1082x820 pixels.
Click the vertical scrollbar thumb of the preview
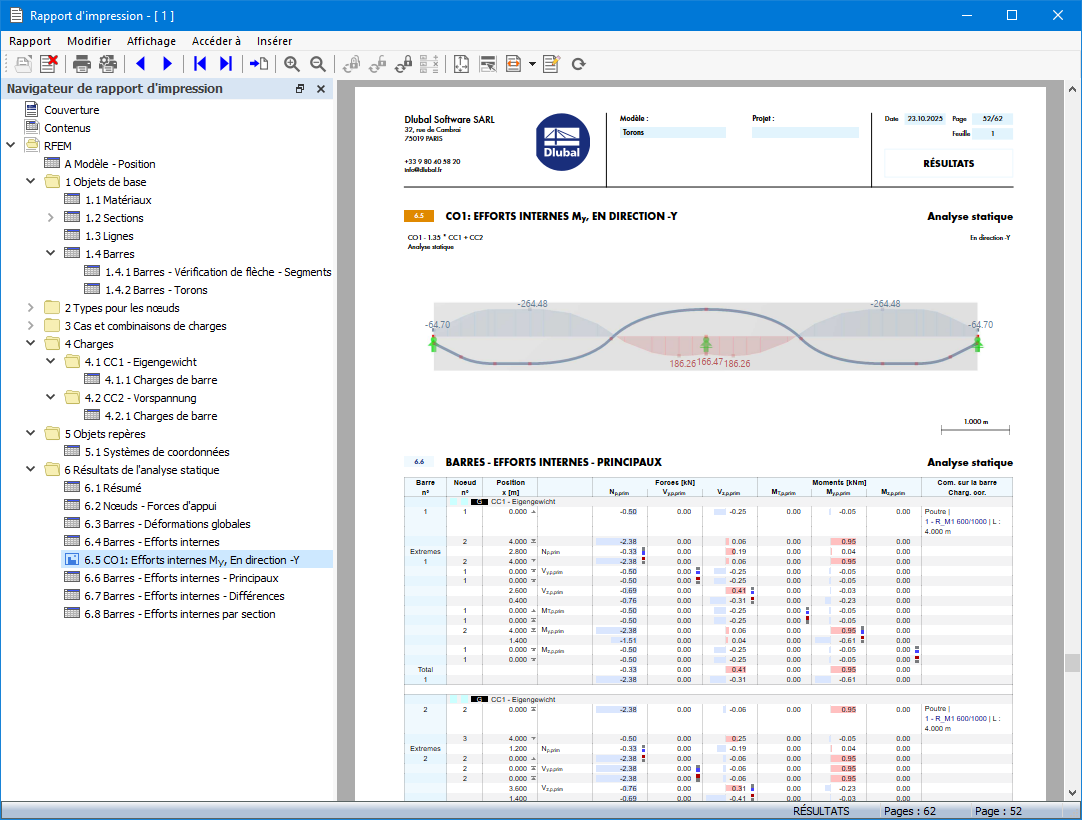(1072, 663)
